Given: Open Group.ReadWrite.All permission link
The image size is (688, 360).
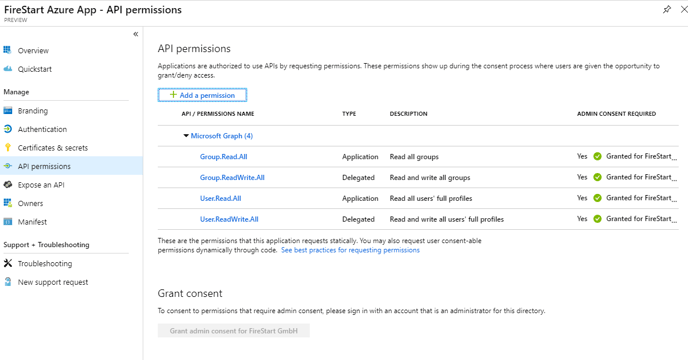Looking at the screenshot, I should point(232,177).
